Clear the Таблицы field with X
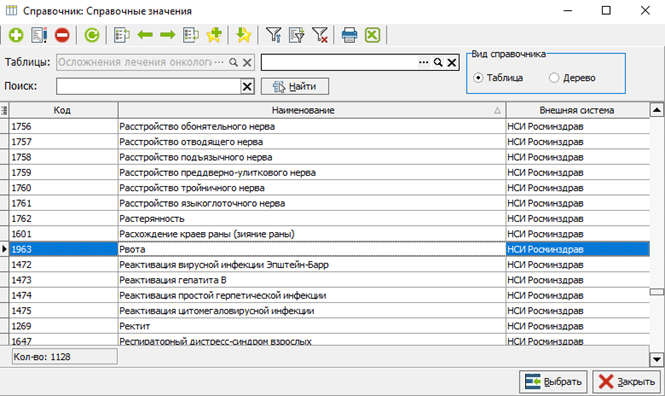665x396 pixels. point(247,62)
